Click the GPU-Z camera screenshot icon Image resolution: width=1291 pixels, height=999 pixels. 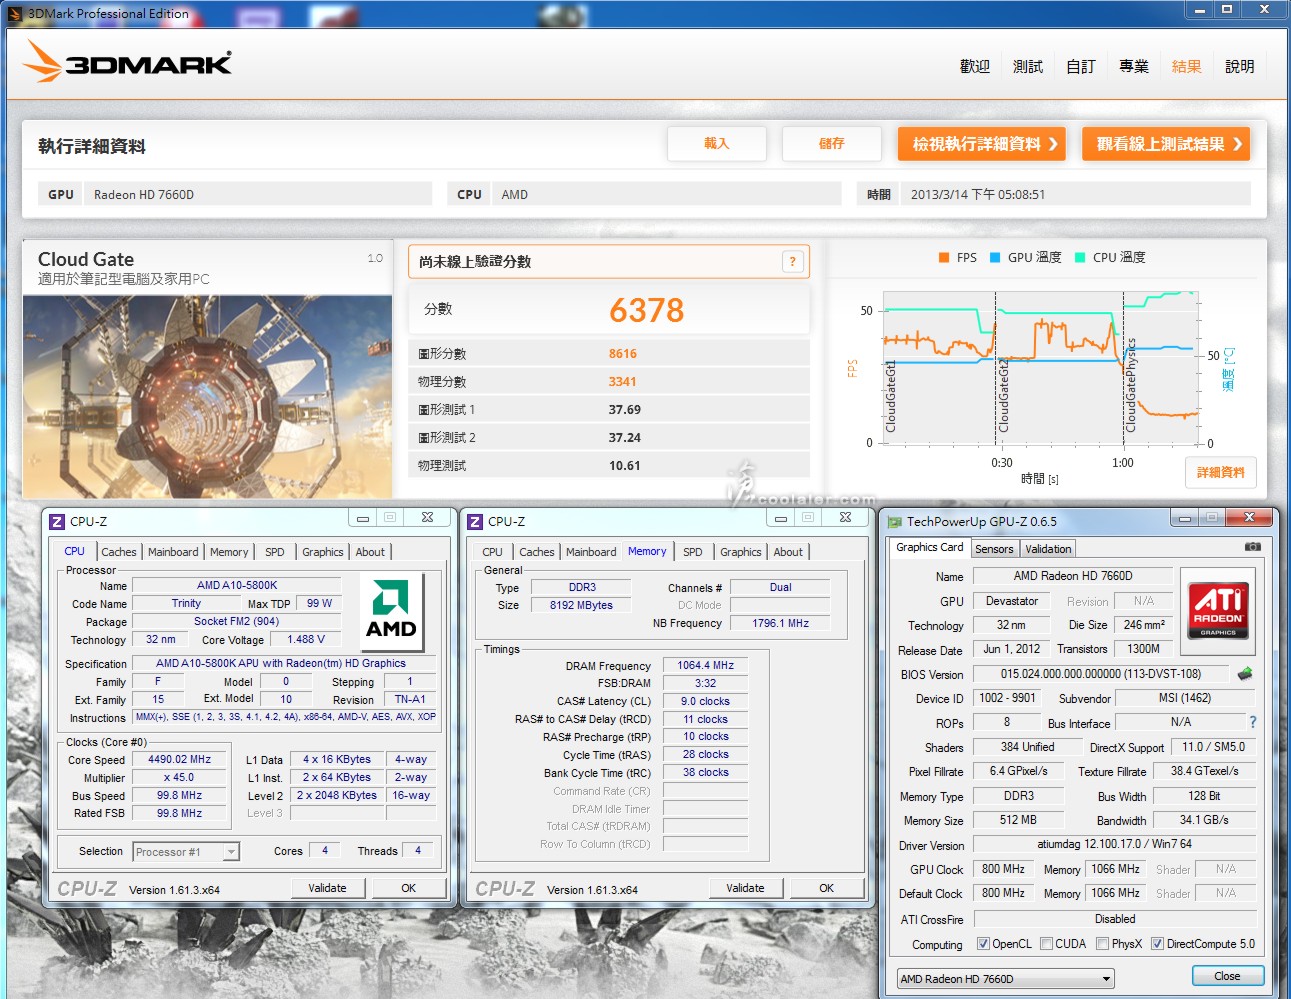1252,547
